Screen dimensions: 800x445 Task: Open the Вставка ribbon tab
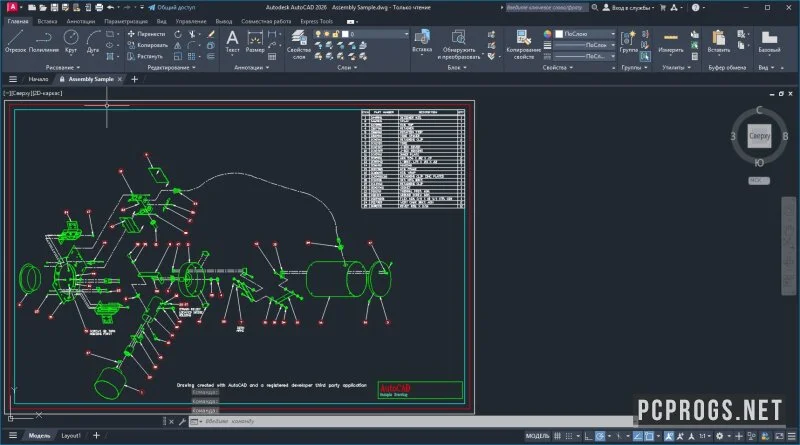(x=47, y=21)
